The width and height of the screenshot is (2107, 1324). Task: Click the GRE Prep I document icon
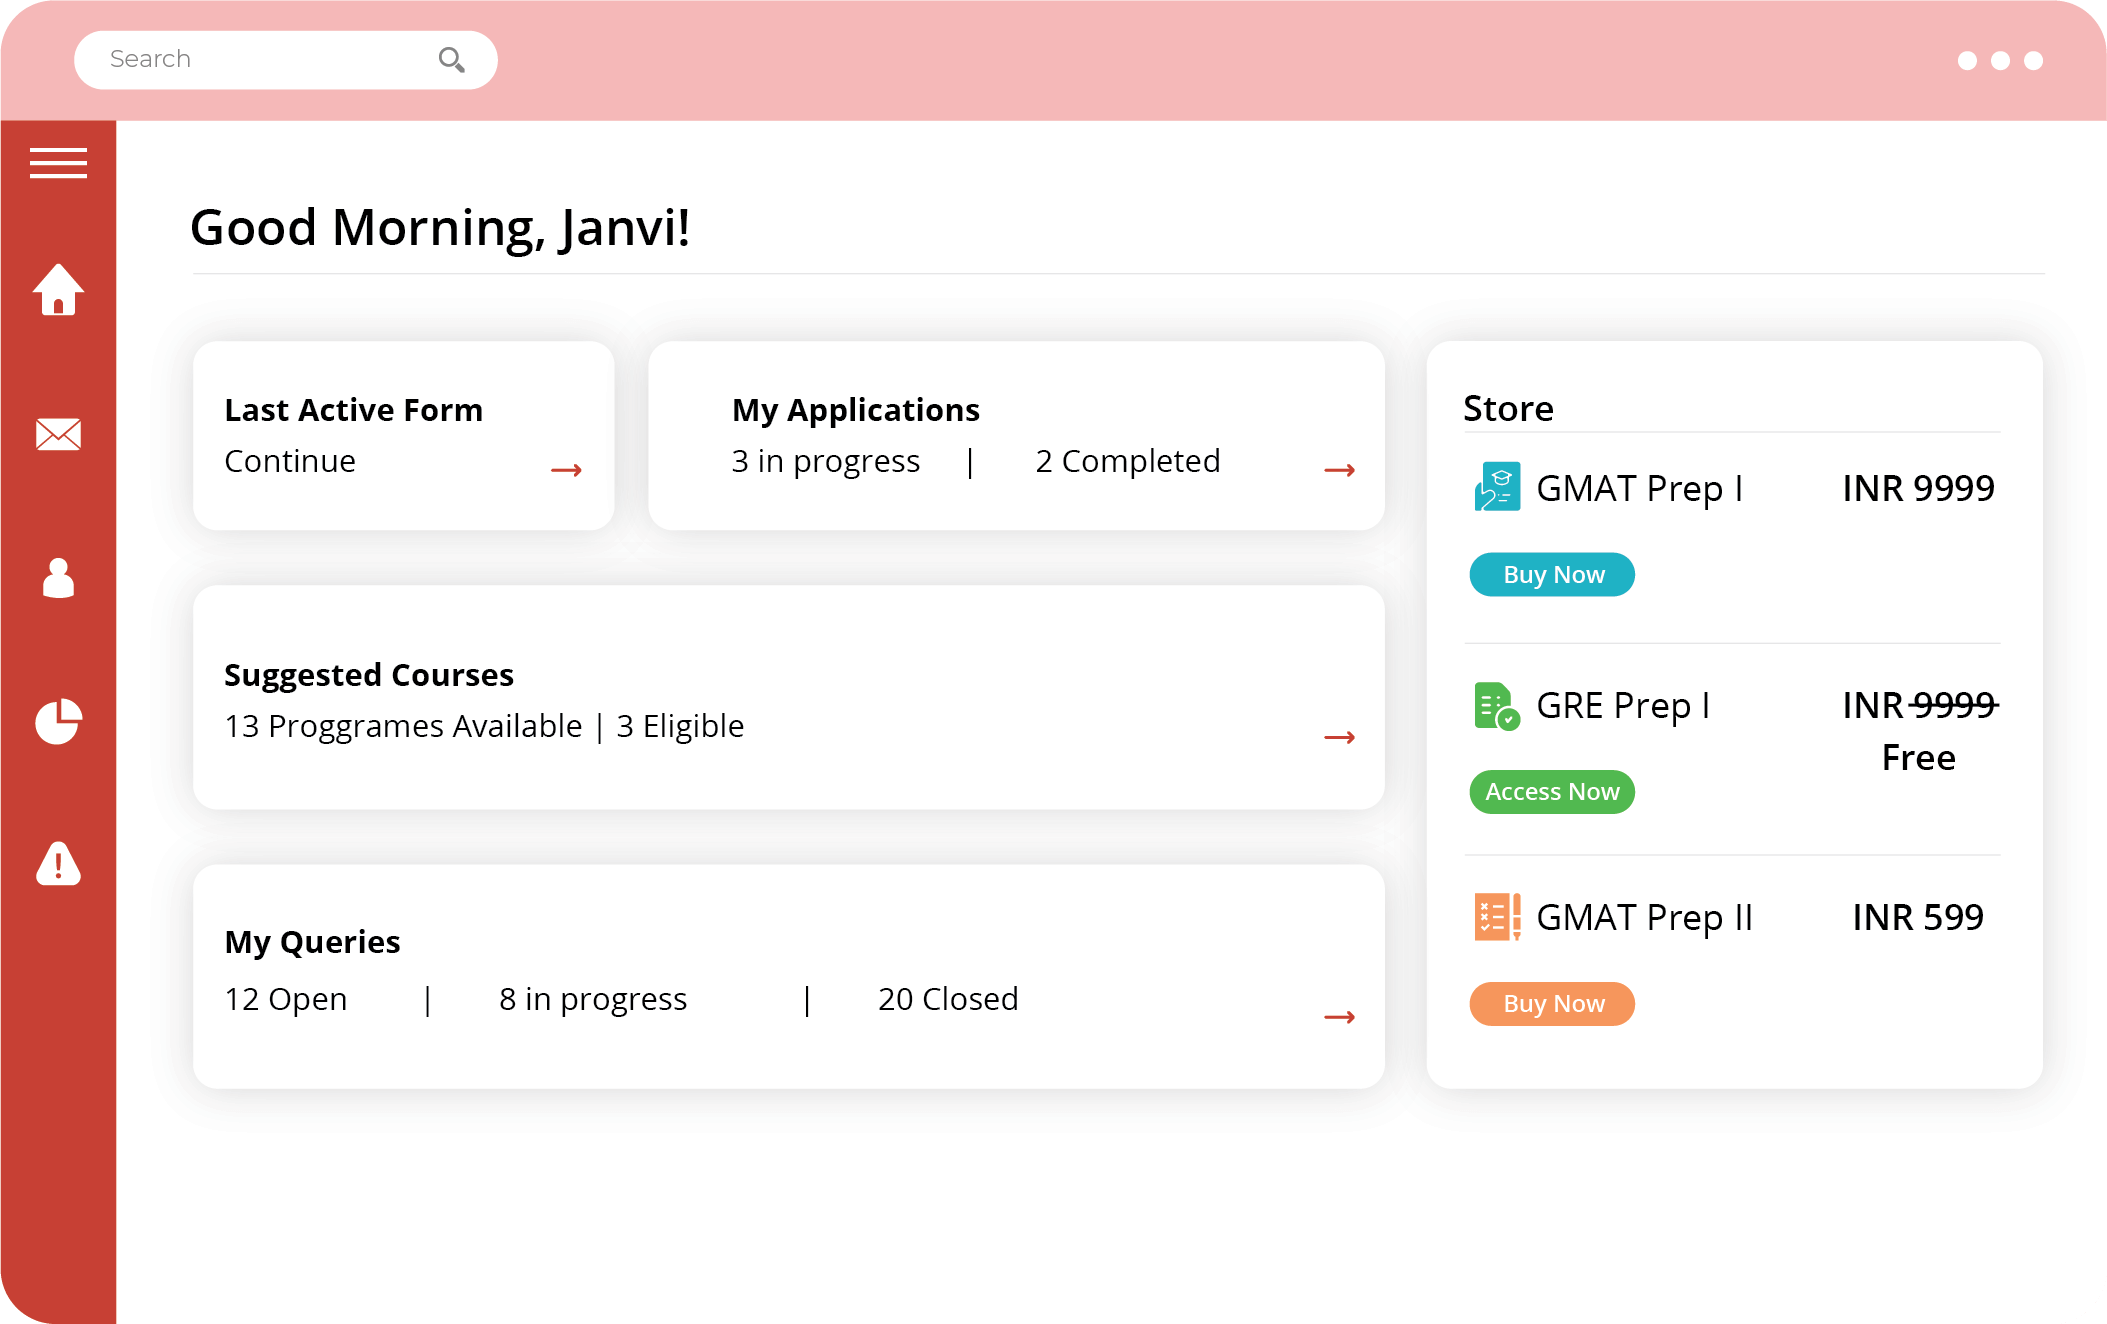pos(1497,706)
